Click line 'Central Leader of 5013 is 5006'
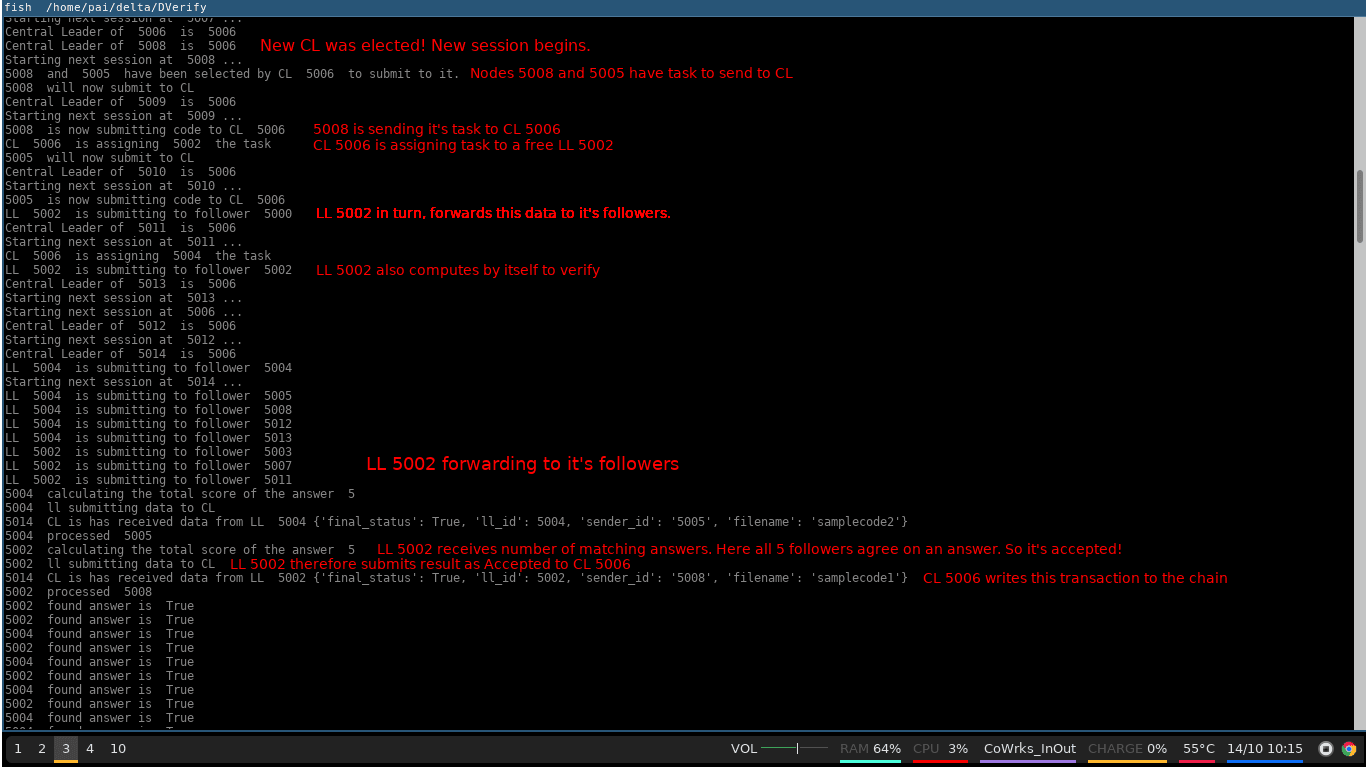Viewport: 1366px width, 768px height. (x=121, y=284)
